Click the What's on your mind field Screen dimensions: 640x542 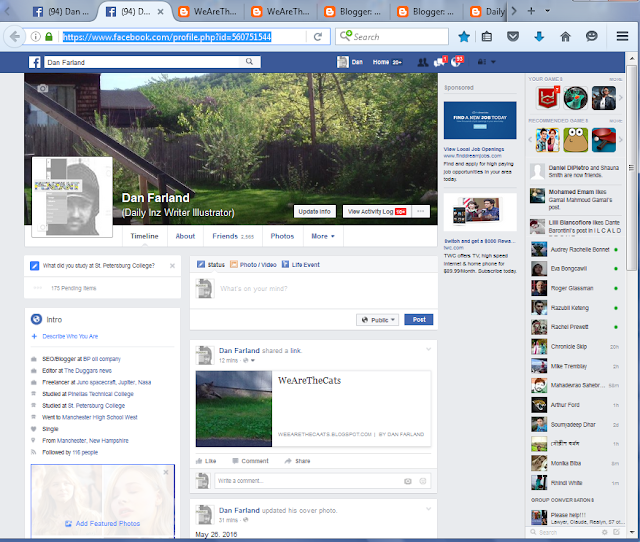click(x=313, y=289)
